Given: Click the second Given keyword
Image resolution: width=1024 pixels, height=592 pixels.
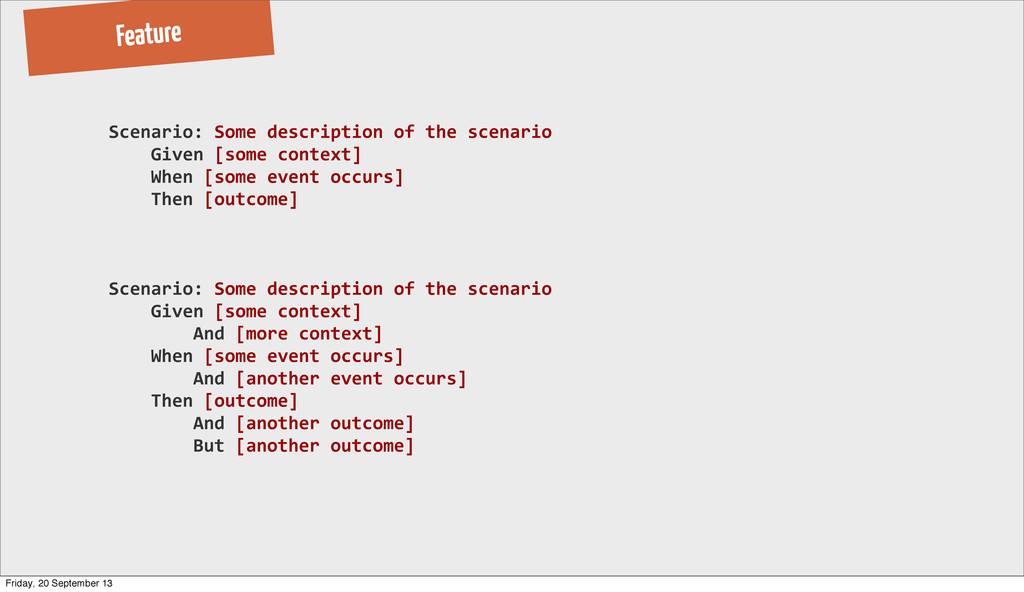Looking at the screenshot, I should 177,312.
